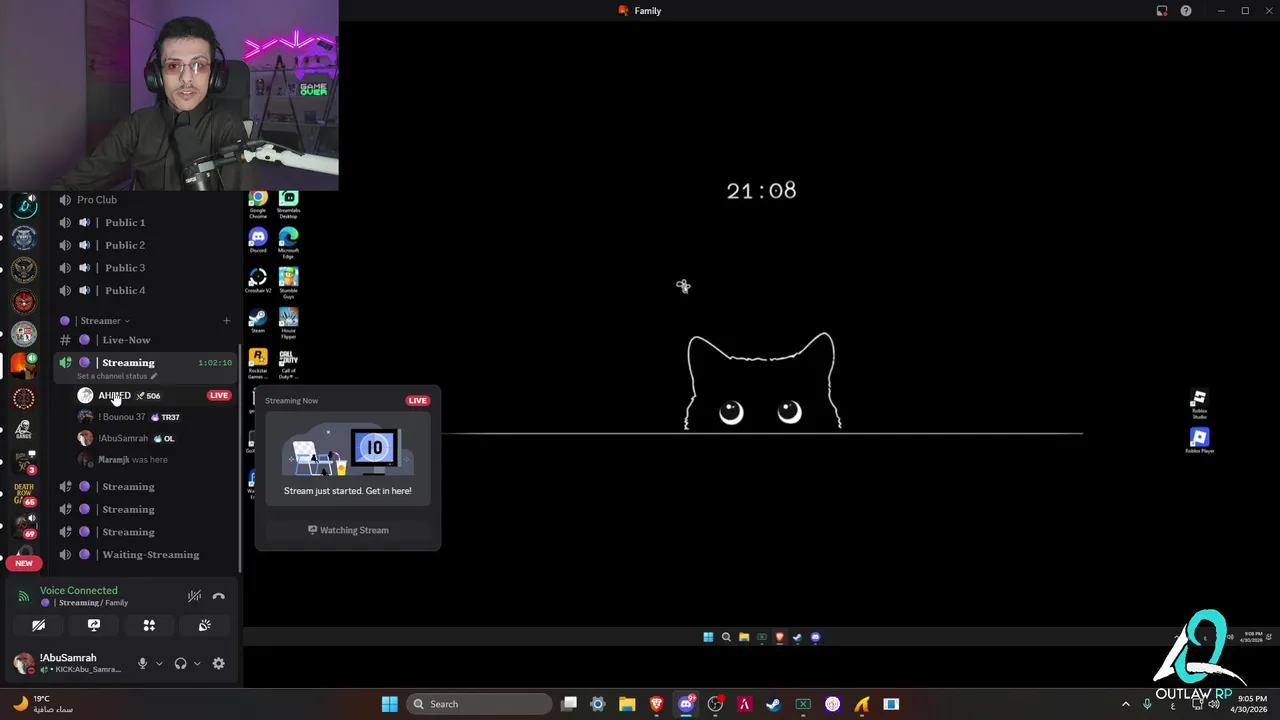Image resolution: width=1280 pixels, height=720 pixels.
Task: Toggle deafen headphones icon
Action: coord(180,663)
